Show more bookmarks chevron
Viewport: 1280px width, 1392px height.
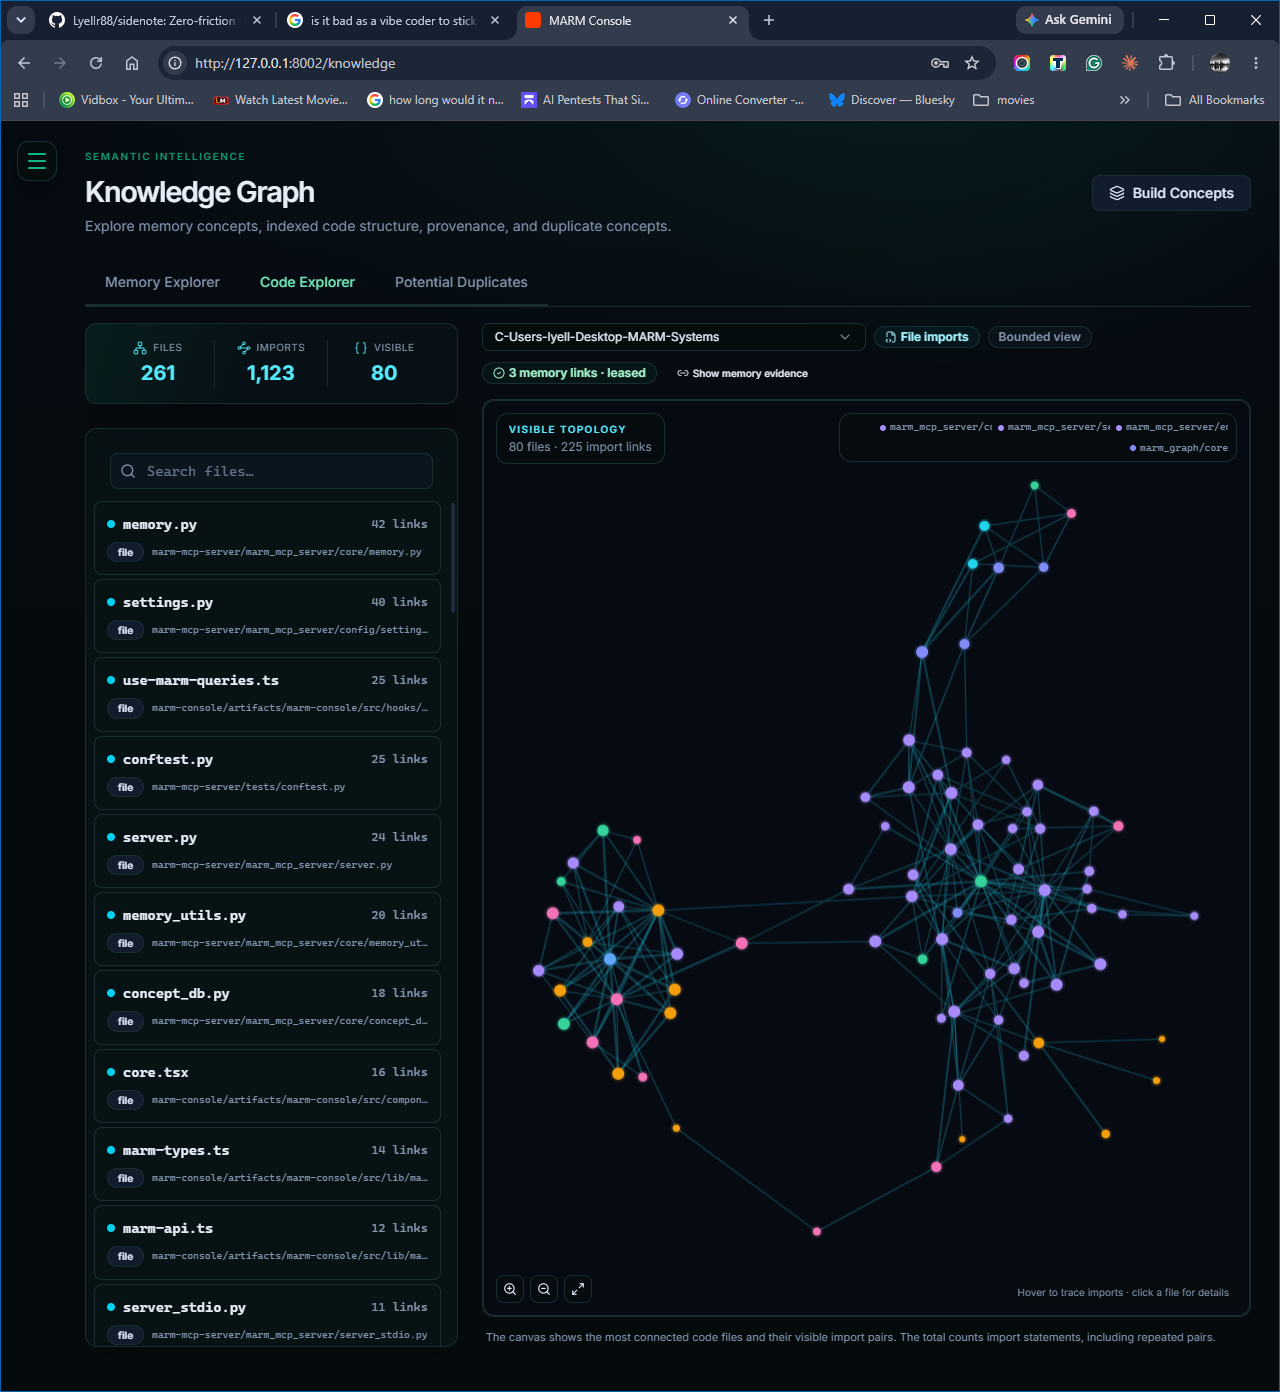pyautogui.click(x=1125, y=100)
